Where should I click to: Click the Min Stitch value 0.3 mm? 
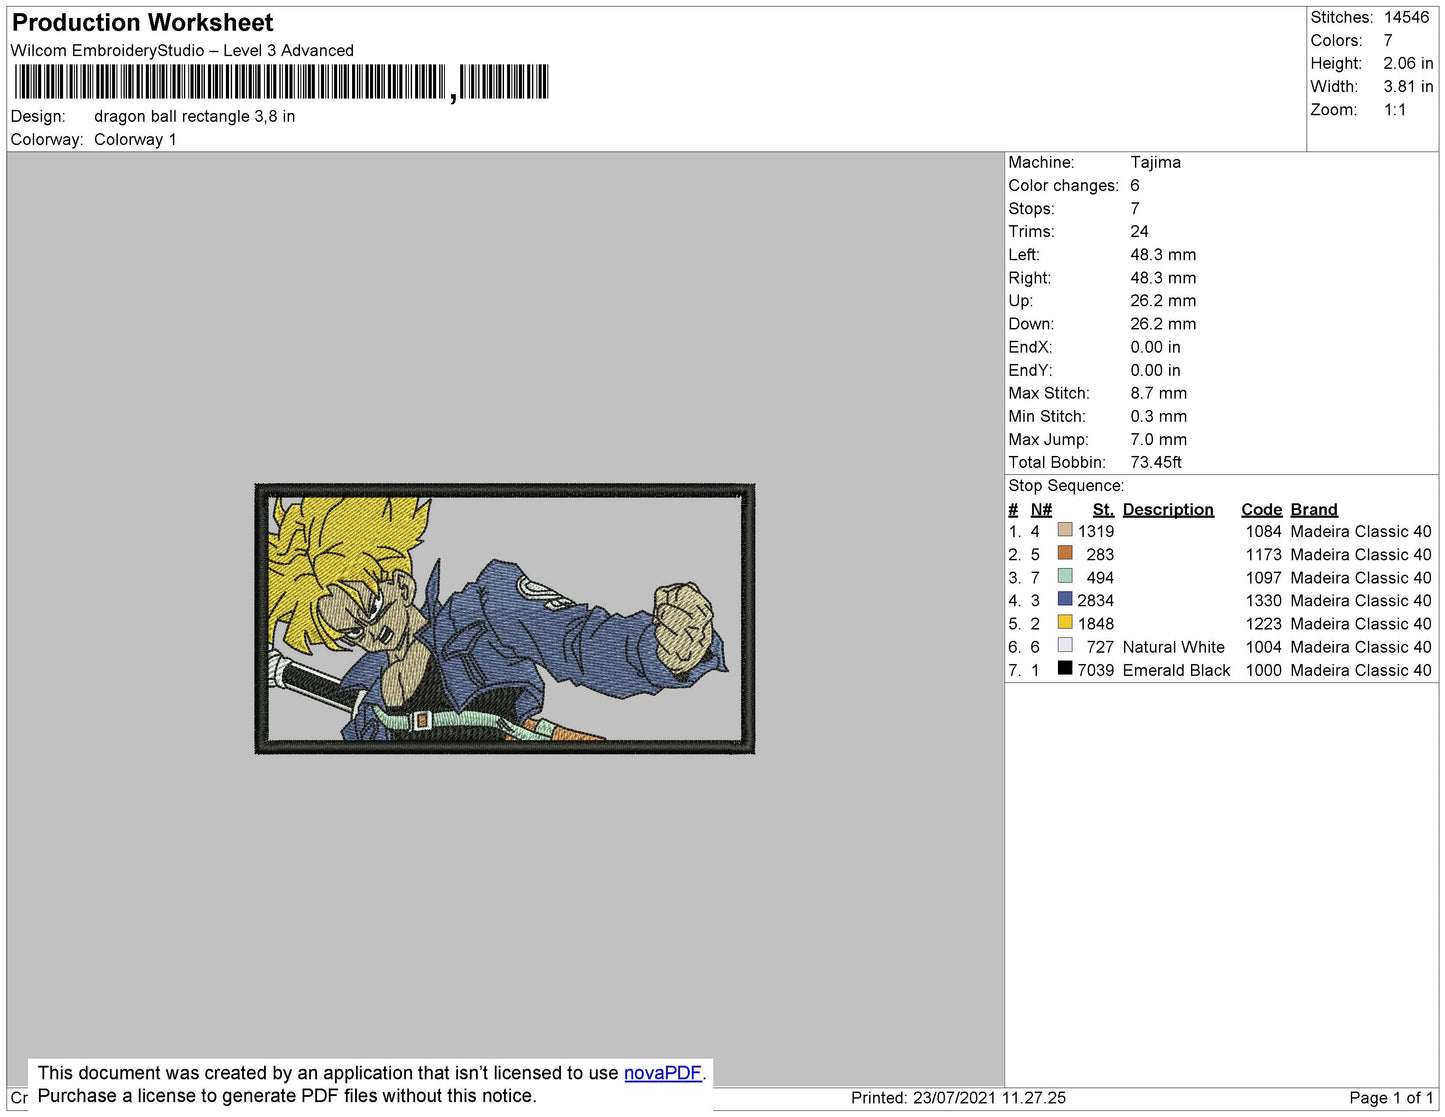click(1158, 416)
